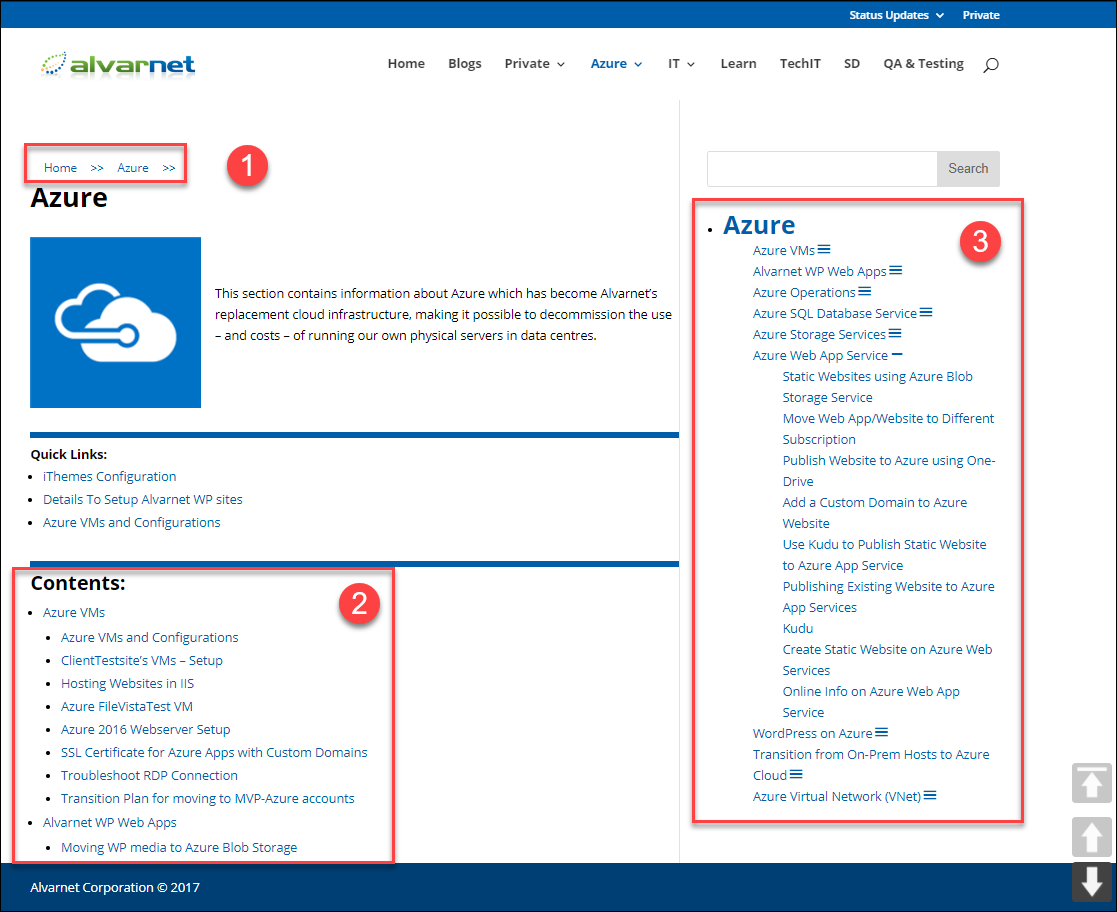Go to Home in main navigation
Image resolution: width=1117 pixels, height=912 pixels.
coord(406,63)
